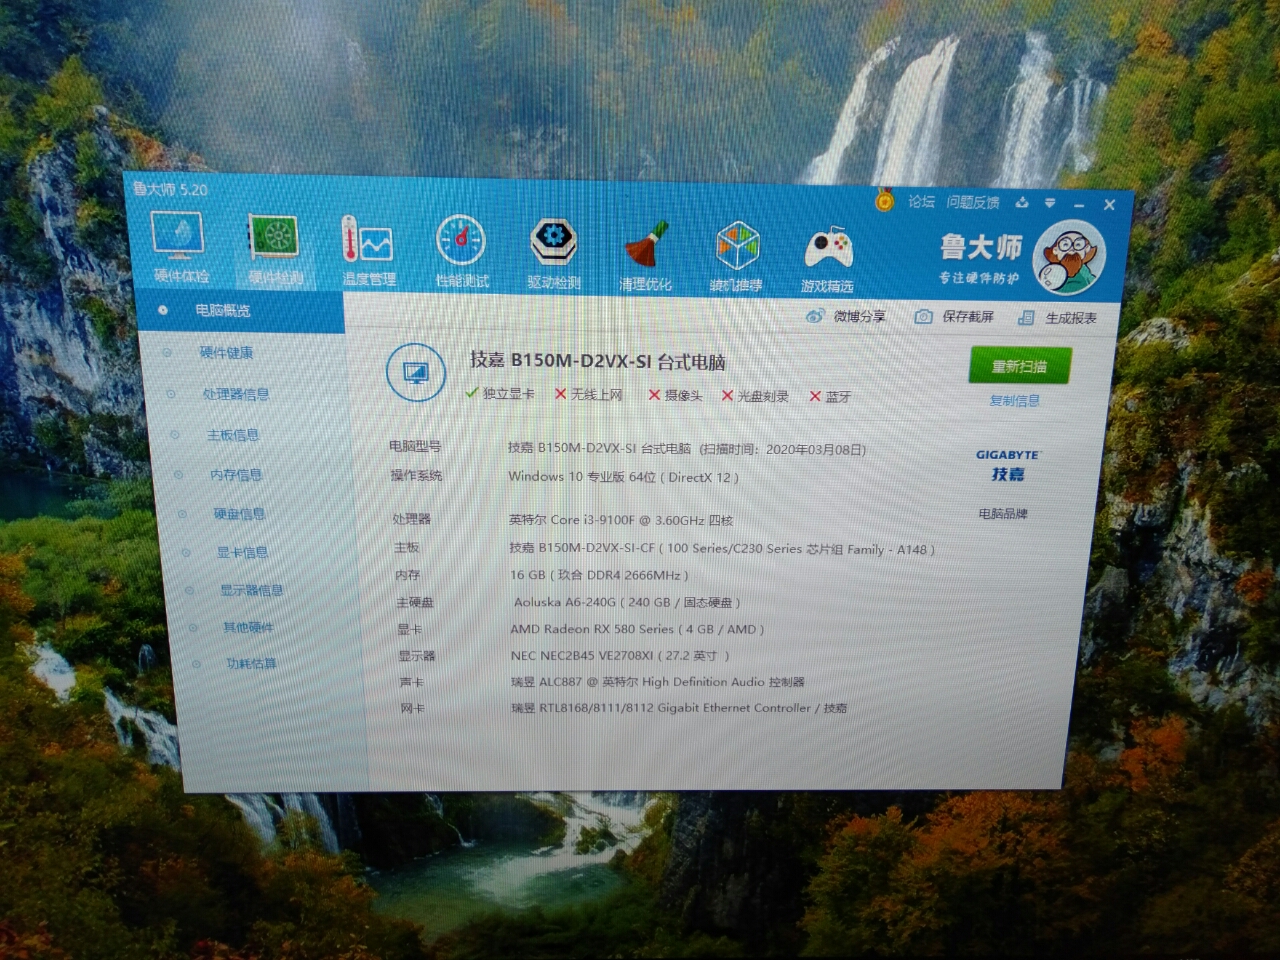Click the 摄像头 status indicator
The image size is (1280, 960).
coord(675,395)
